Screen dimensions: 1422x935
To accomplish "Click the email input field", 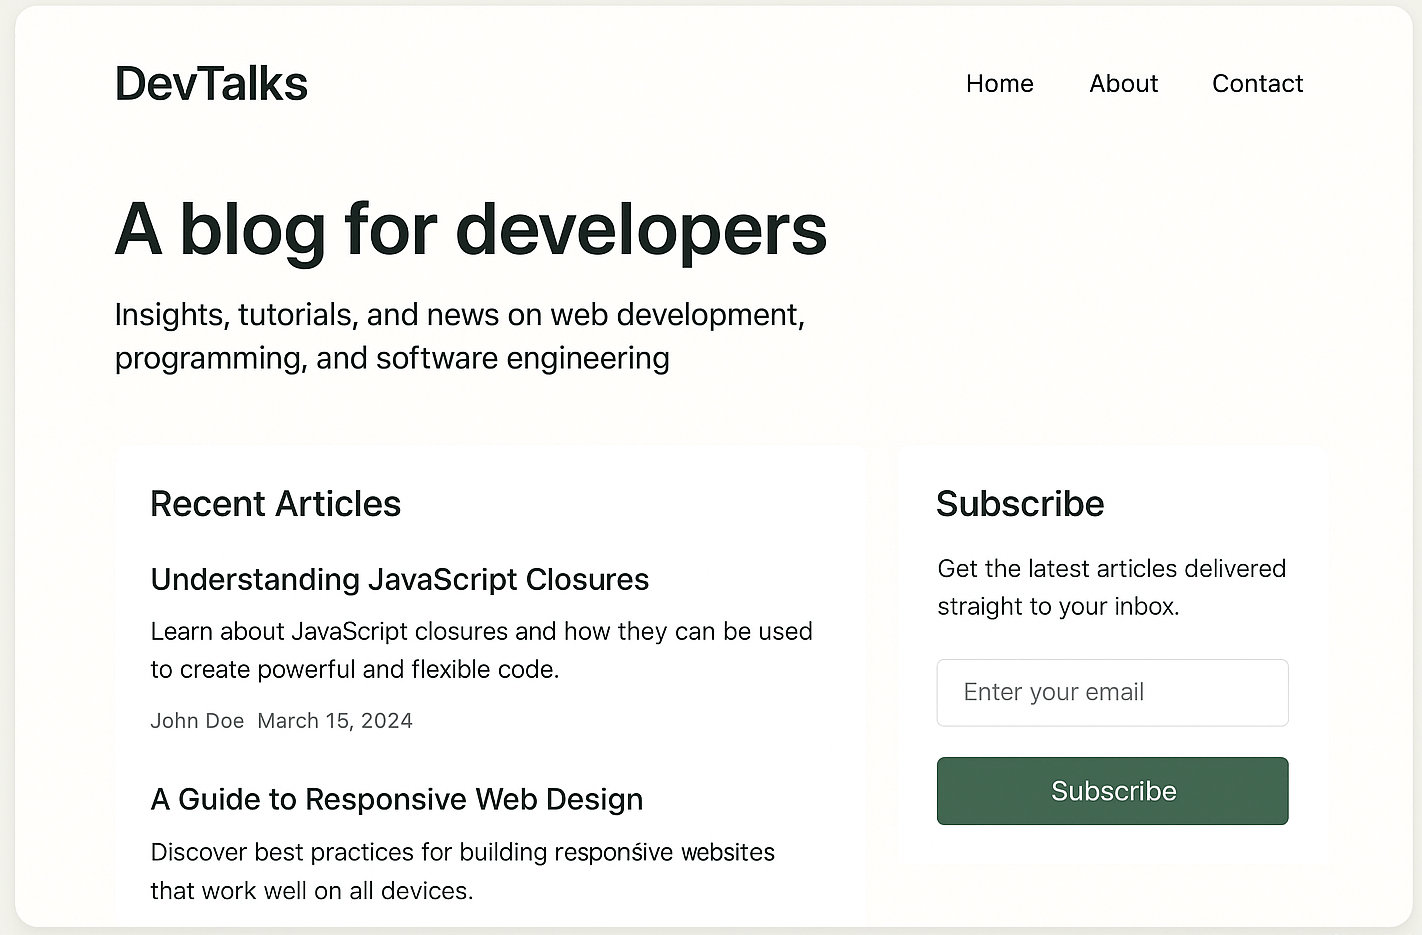I will coord(1112,692).
